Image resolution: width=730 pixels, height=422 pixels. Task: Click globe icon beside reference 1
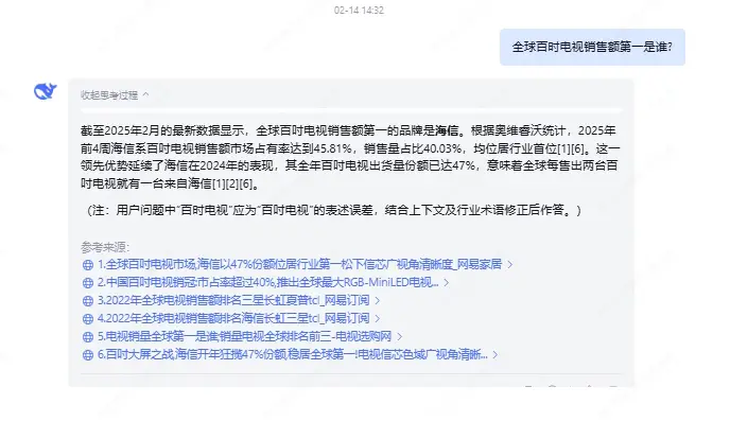[88, 265]
